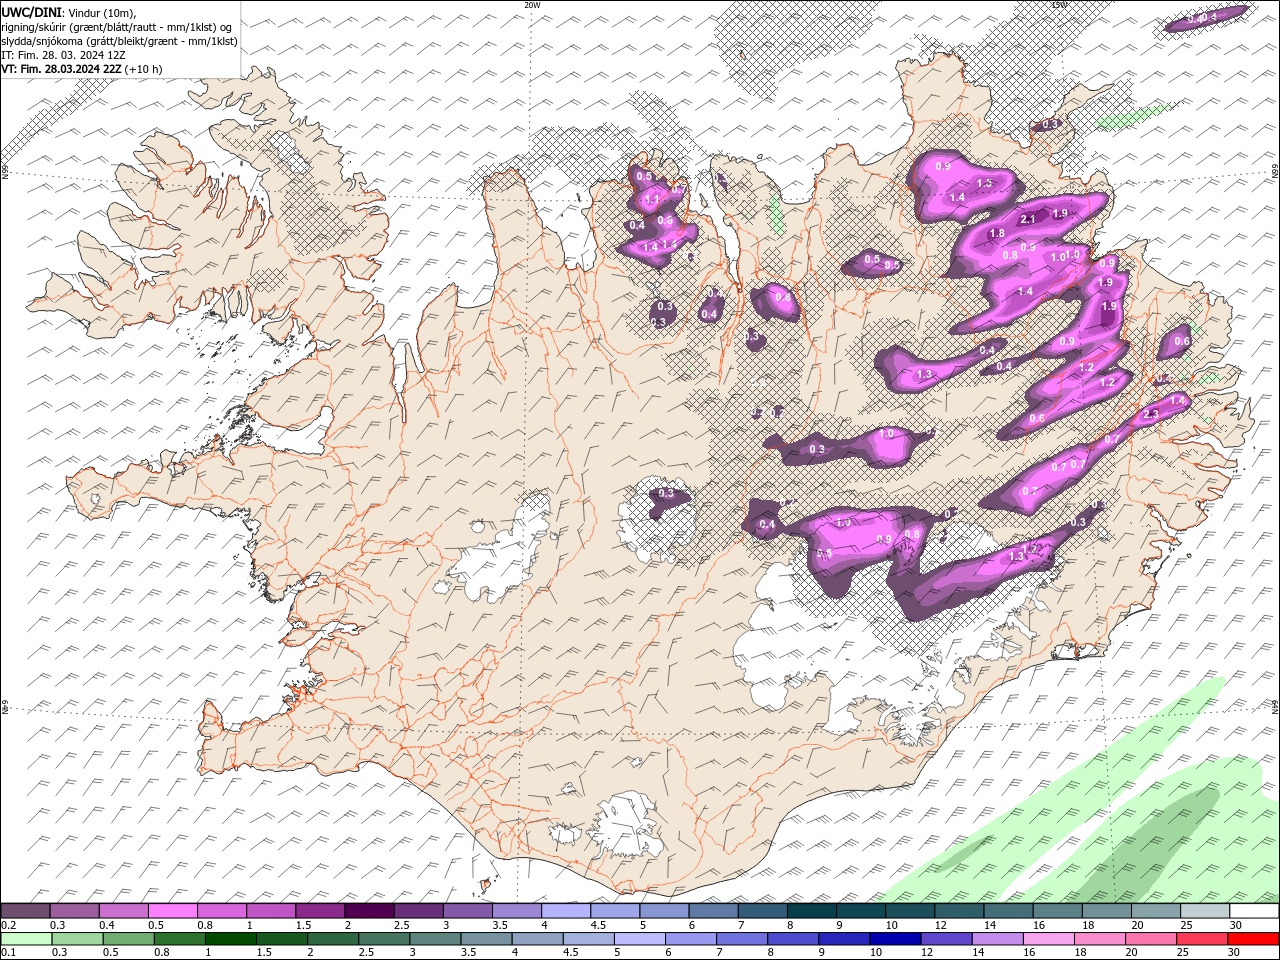1280x960 pixels.
Task: Click the light green 0.3 rain legend swatch
Action: 77,939
